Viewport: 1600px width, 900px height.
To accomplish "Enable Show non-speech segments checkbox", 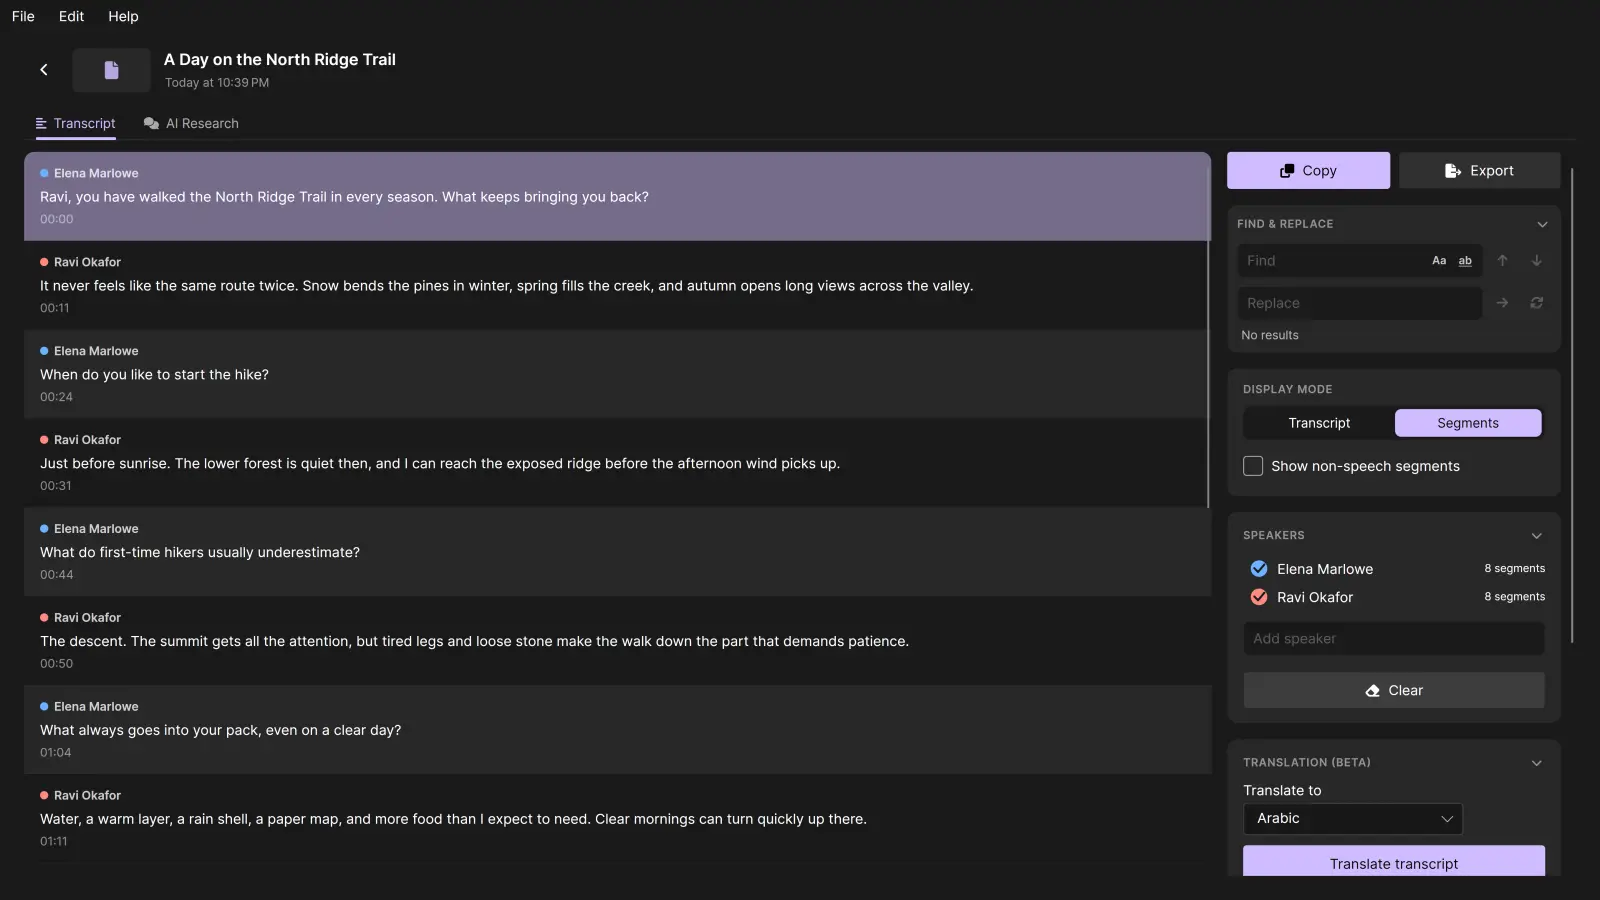I will [x=1253, y=466].
